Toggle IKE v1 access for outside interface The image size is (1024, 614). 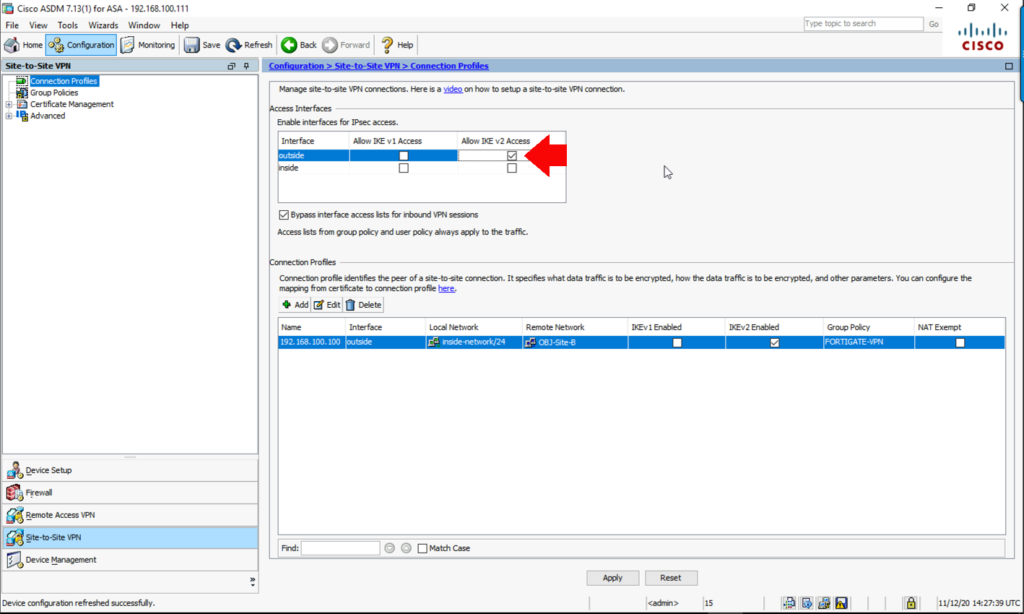click(x=404, y=155)
